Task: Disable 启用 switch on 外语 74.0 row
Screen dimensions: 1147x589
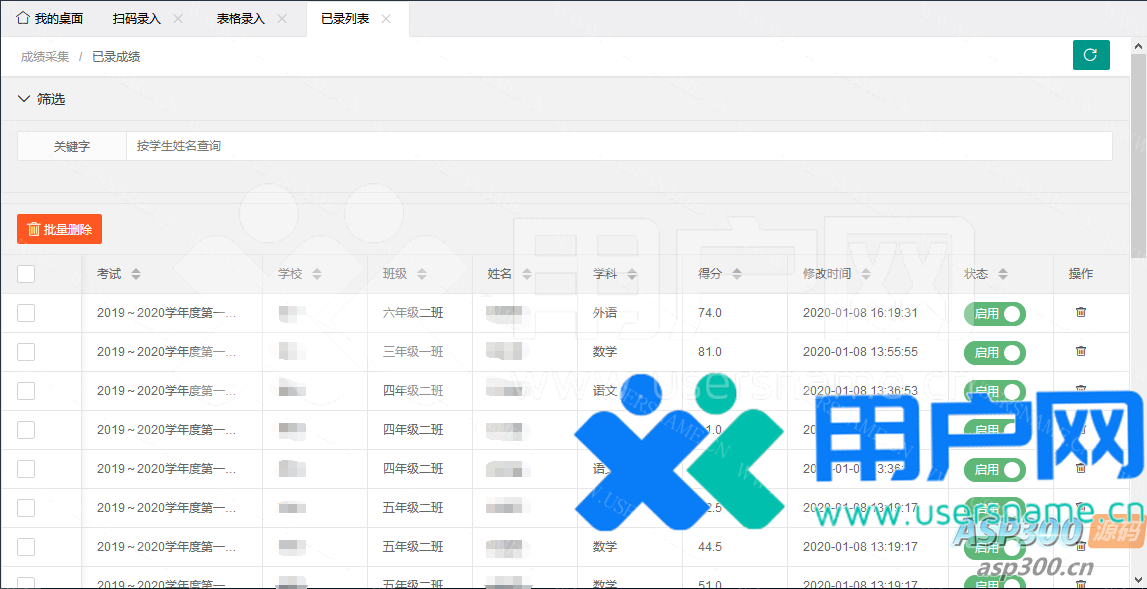Action: click(995, 314)
